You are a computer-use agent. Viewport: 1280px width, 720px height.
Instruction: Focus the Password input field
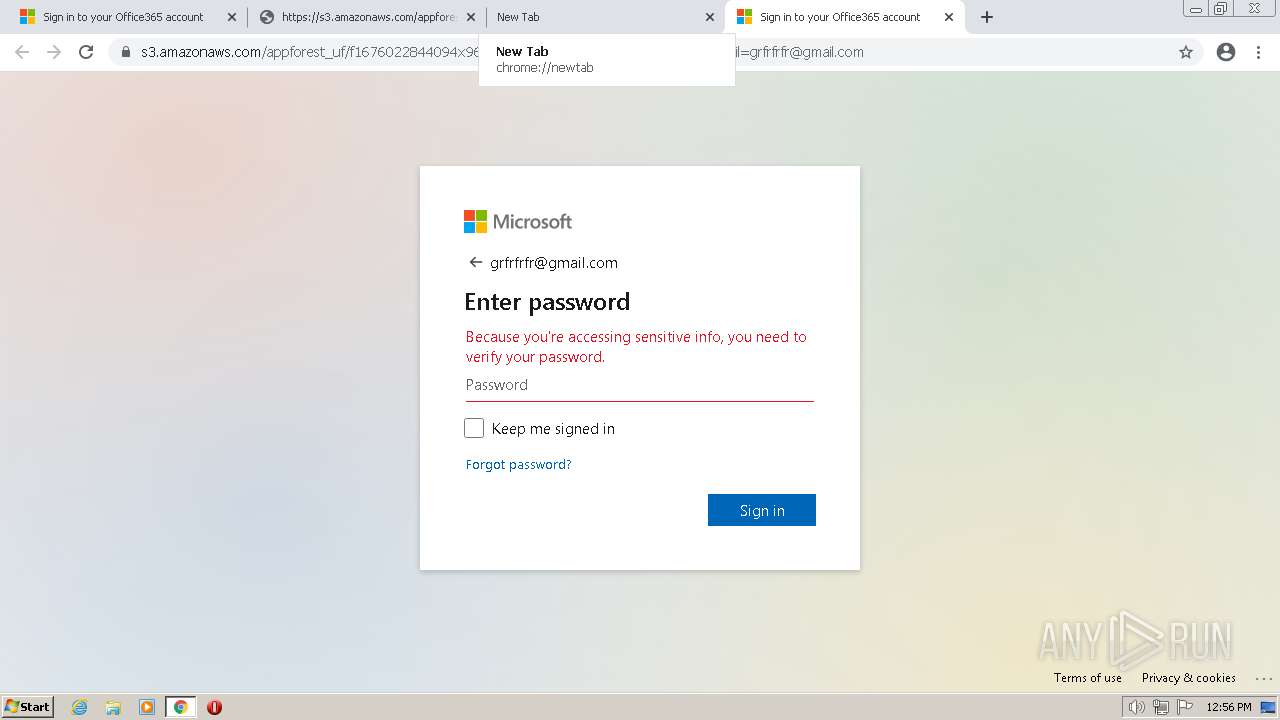[x=640, y=385]
